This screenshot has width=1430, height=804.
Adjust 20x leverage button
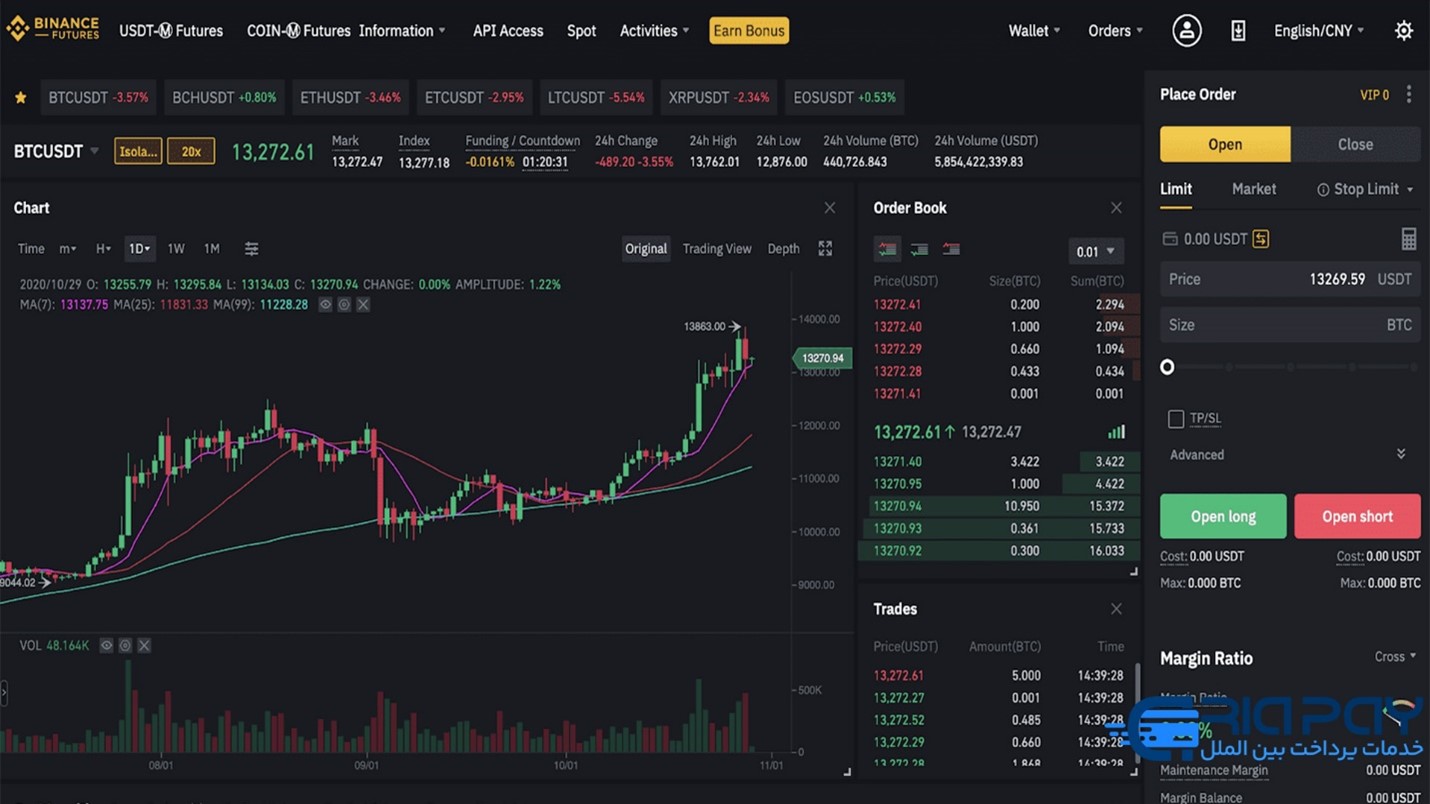[x=191, y=152]
